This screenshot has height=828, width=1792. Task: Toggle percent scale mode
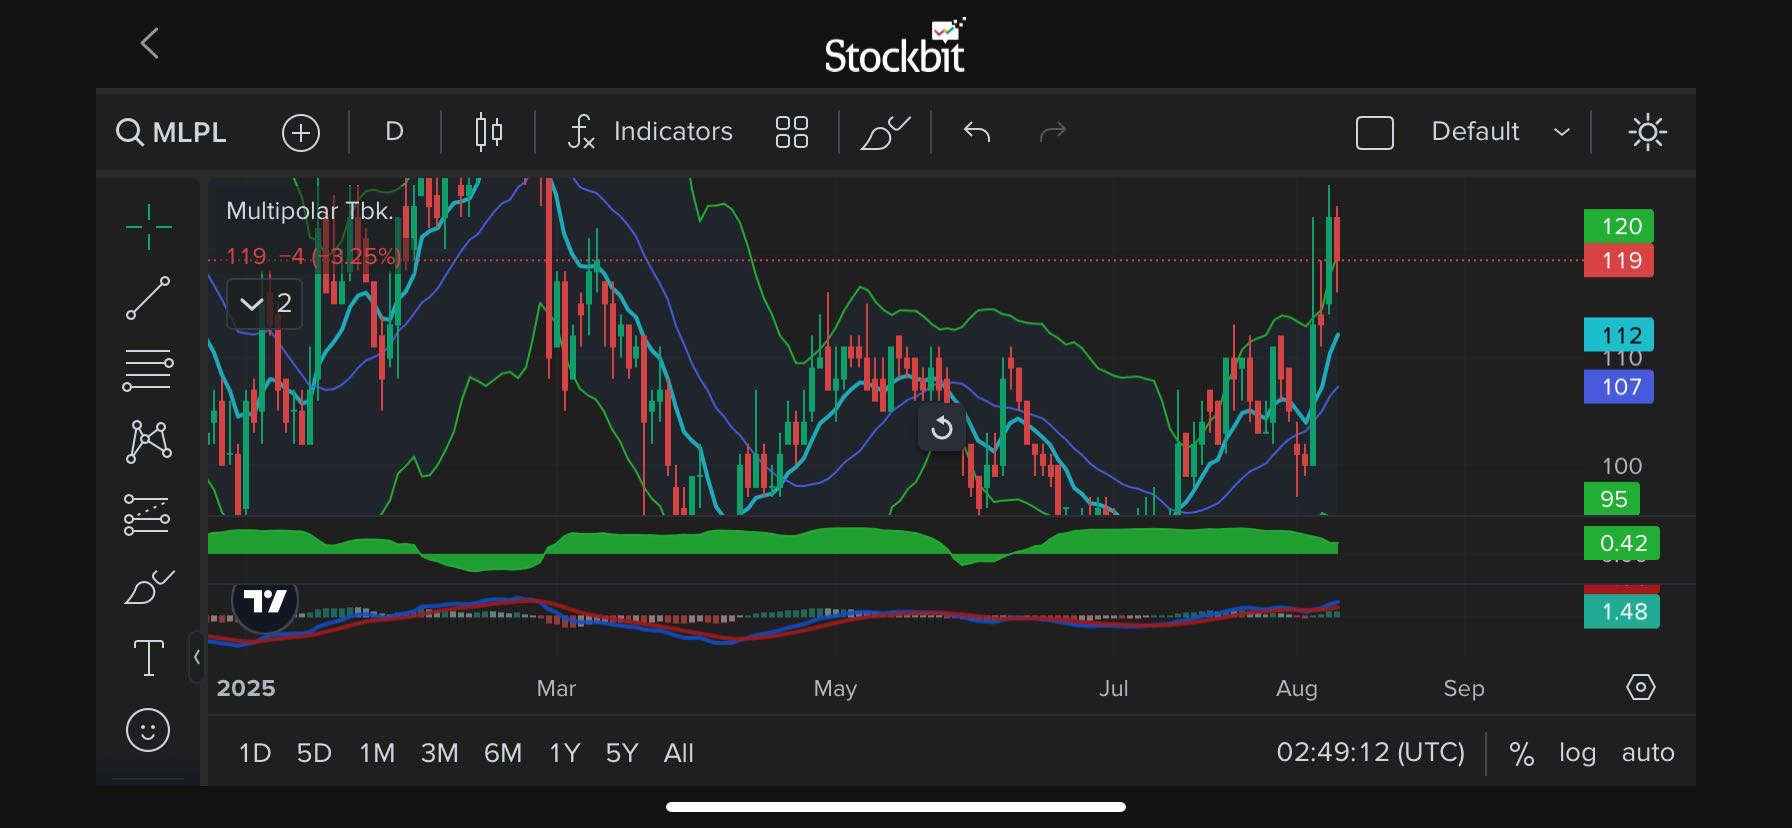(x=1522, y=754)
